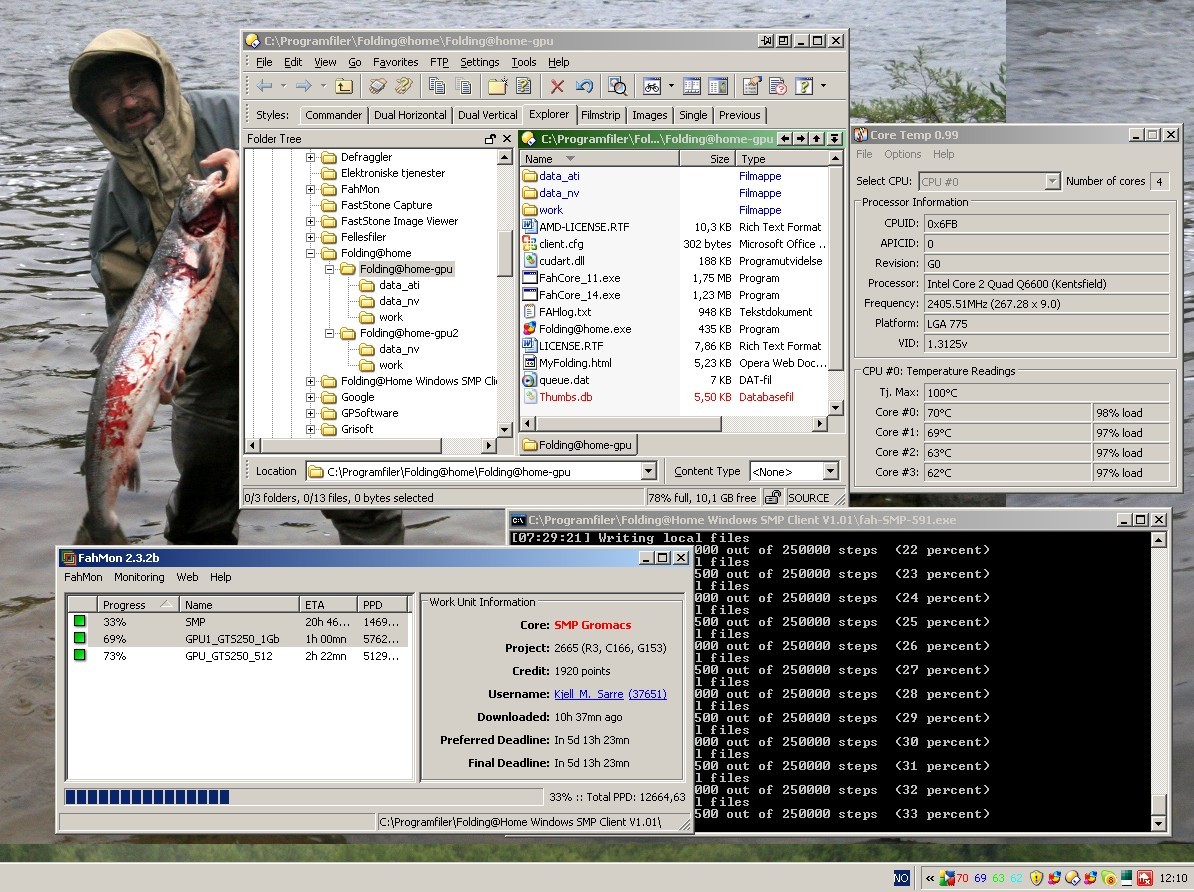The height and width of the screenshot is (892, 1194).
Task: Expand hidden tray icons with double chevron
Action: coord(930,878)
